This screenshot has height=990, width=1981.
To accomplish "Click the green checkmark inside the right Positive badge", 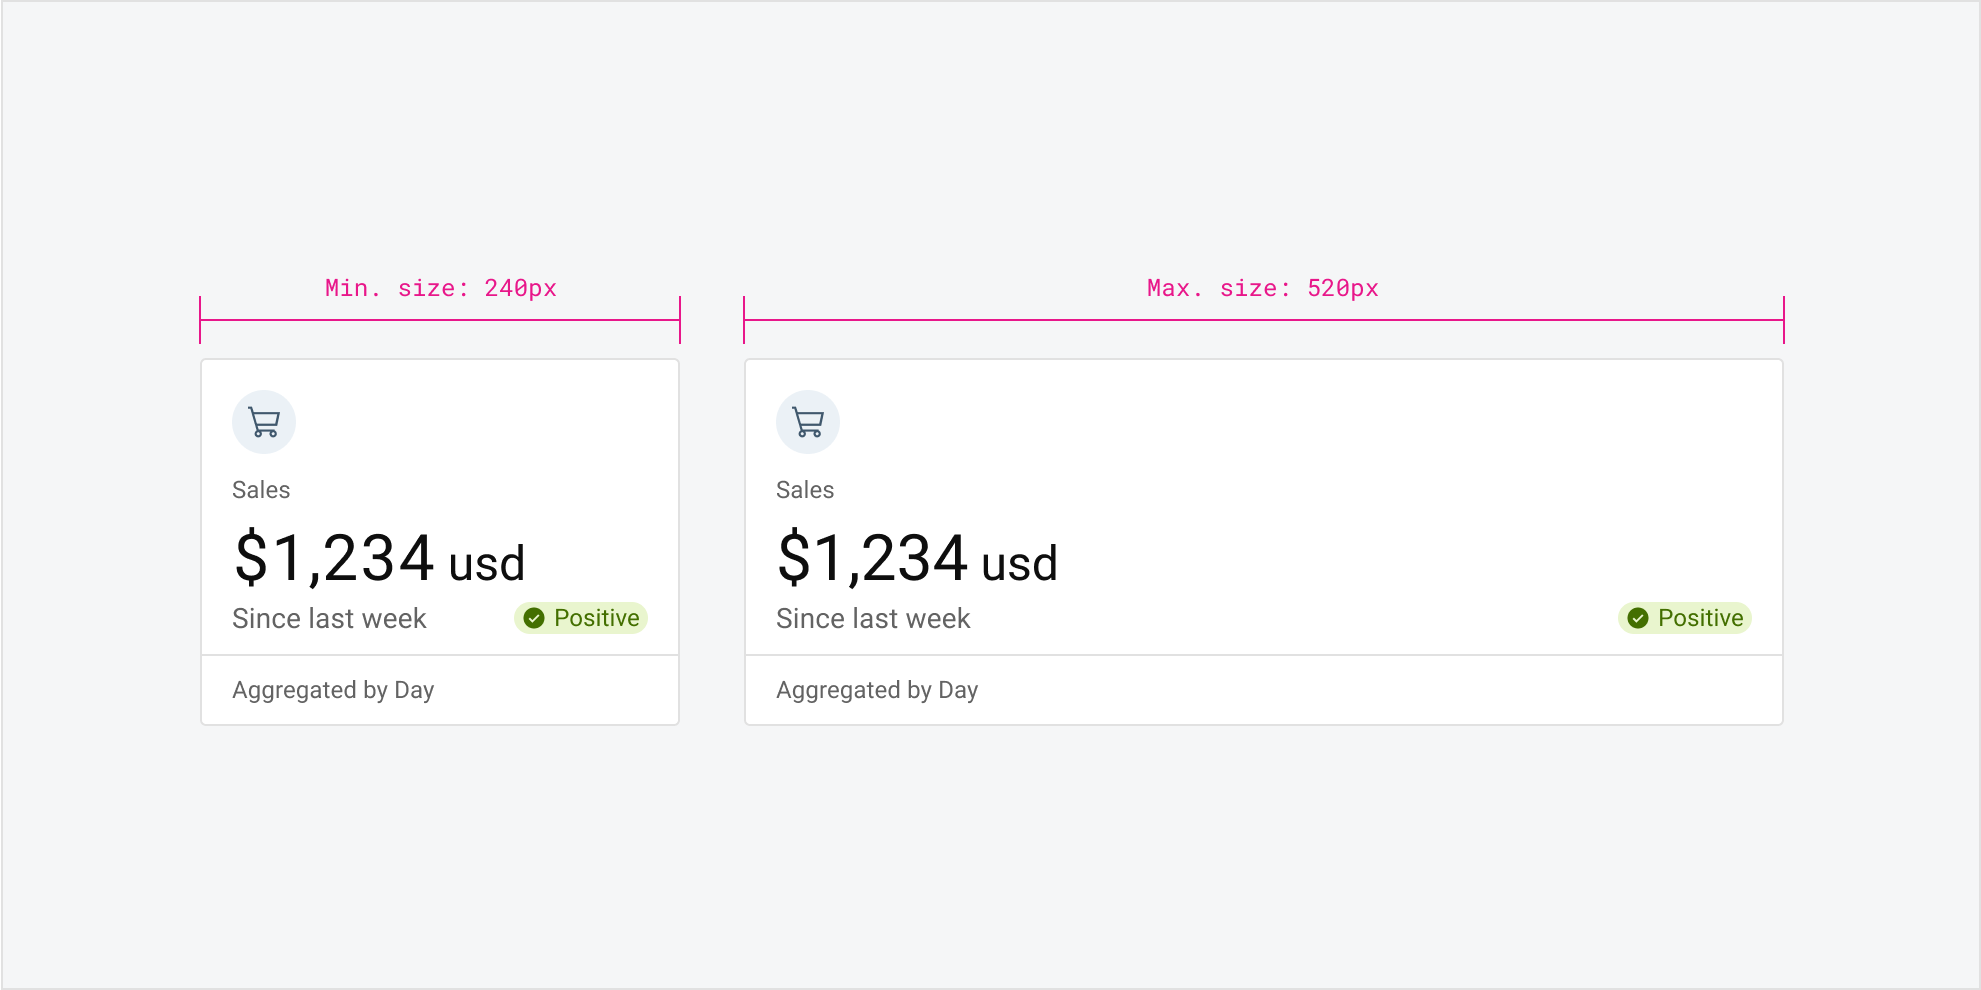I will (x=1638, y=618).
